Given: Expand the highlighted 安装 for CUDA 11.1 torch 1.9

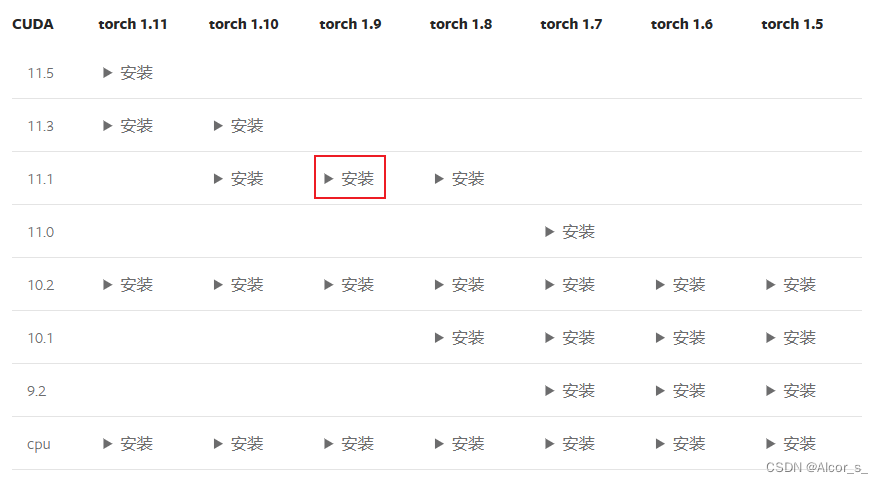Looking at the screenshot, I should click(x=349, y=179).
